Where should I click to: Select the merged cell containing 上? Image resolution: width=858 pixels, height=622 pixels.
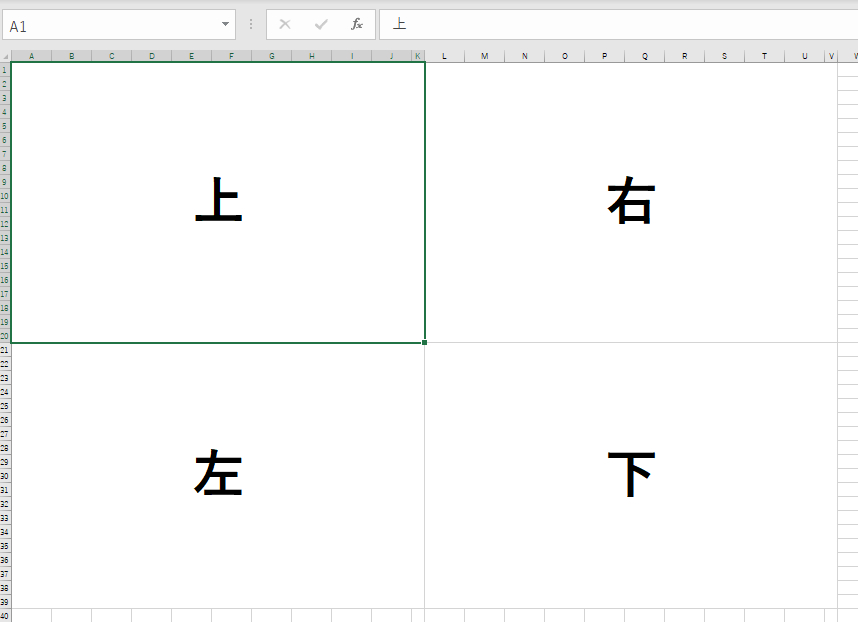point(218,200)
